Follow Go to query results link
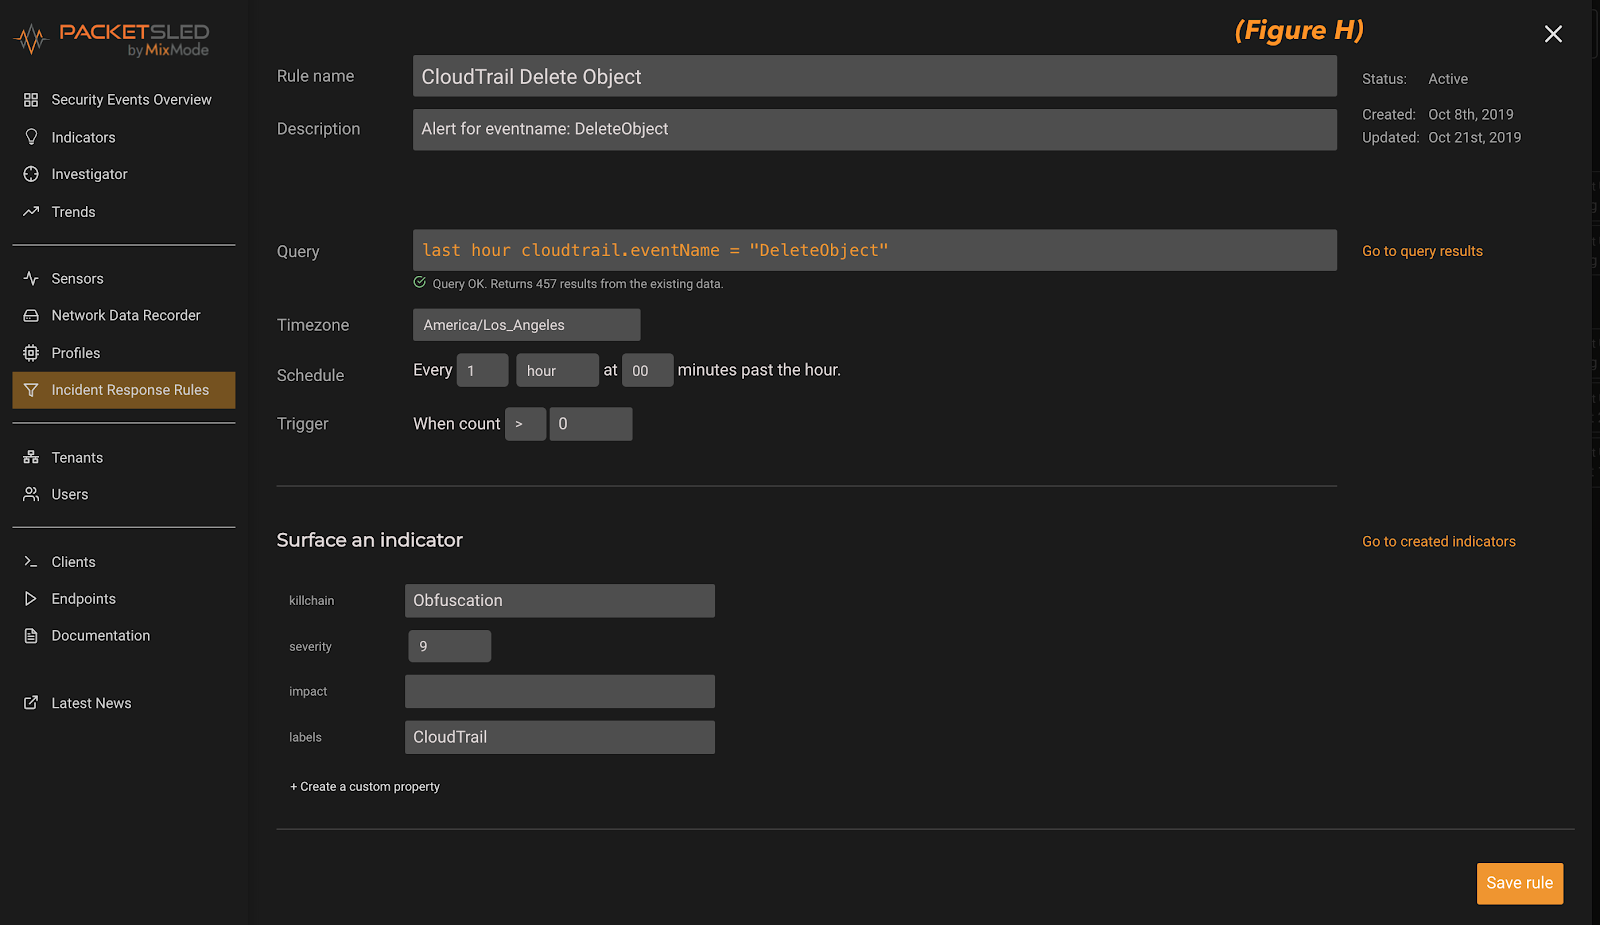Image resolution: width=1600 pixels, height=925 pixels. click(1422, 251)
